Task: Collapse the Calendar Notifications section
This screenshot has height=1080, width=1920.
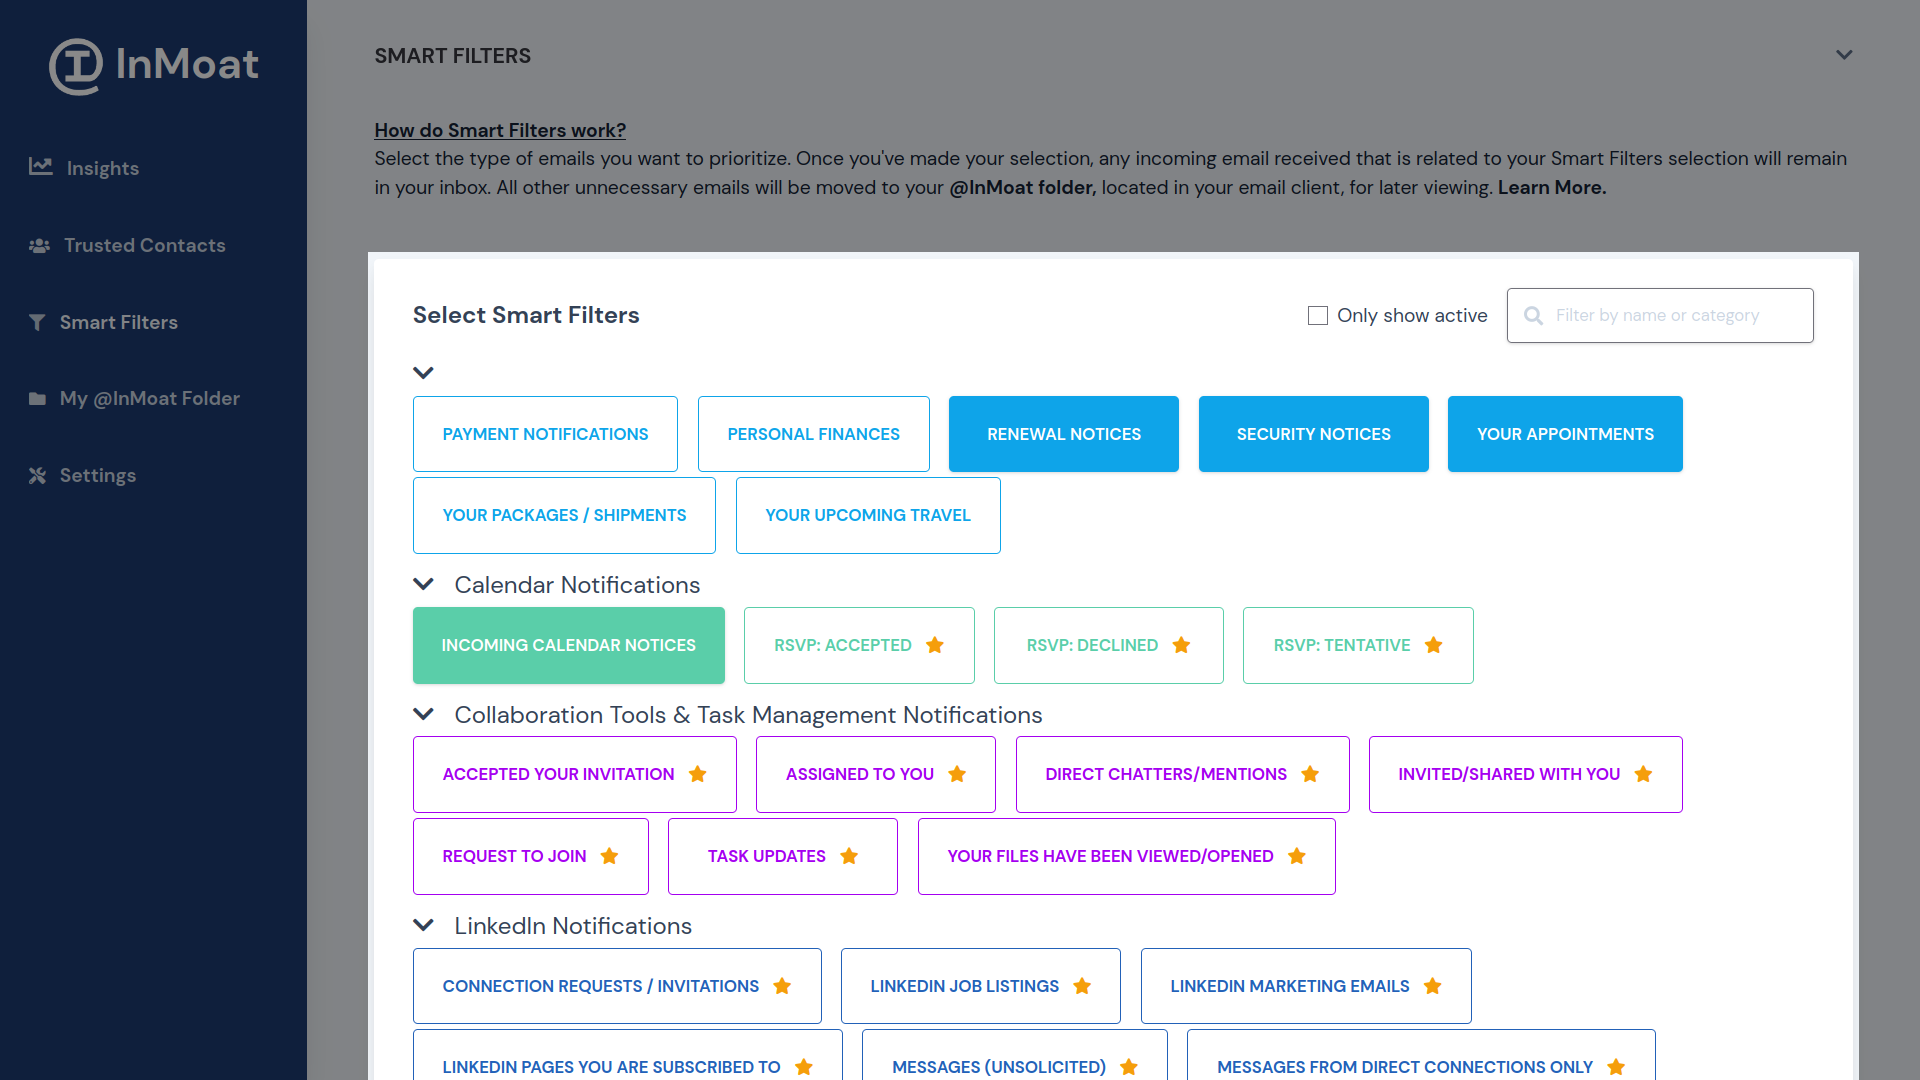Action: (x=423, y=584)
